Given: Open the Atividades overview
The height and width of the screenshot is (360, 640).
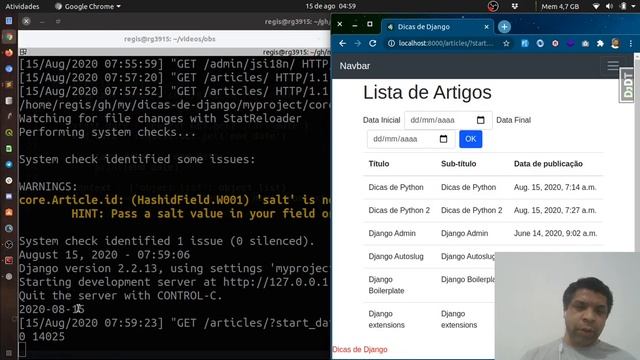Looking at the screenshot, I should pyautogui.click(x=22, y=7).
